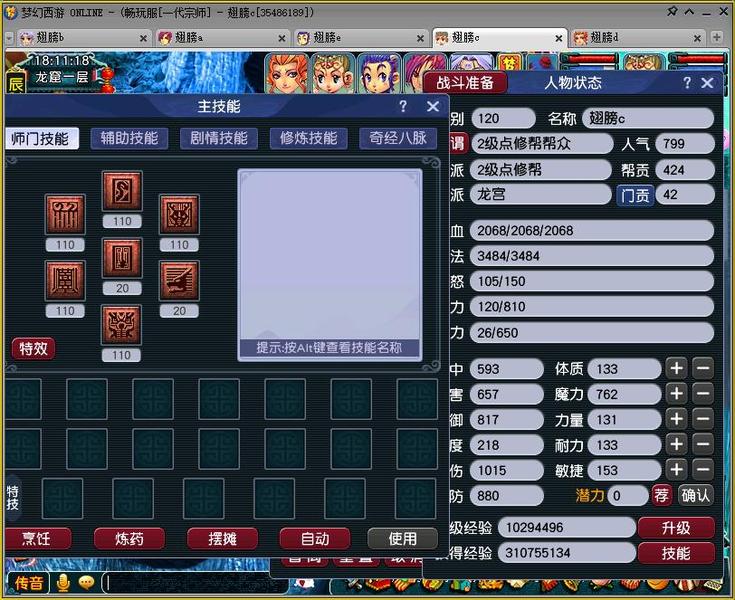
Task: Open the tab list dropdown arrow
Action: [x=9, y=38]
